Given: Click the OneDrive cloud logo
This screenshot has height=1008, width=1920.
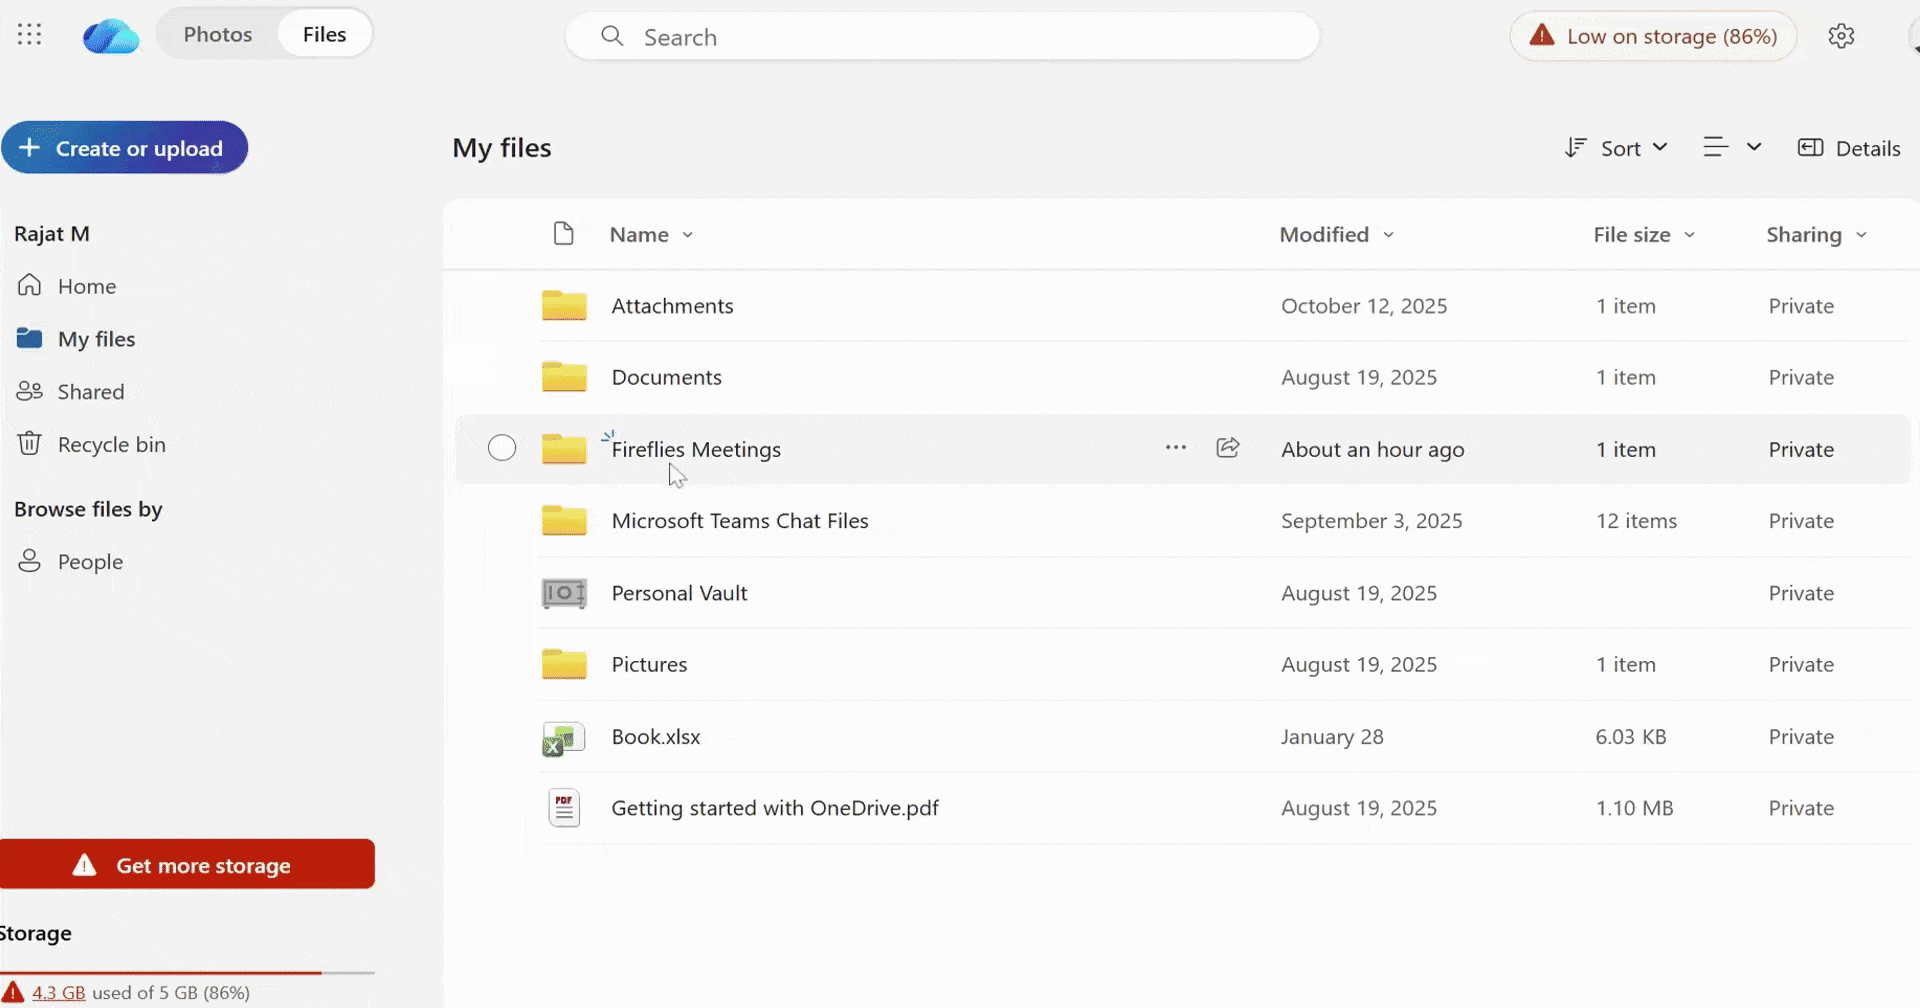Looking at the screenshot, I should pos(110,37).
